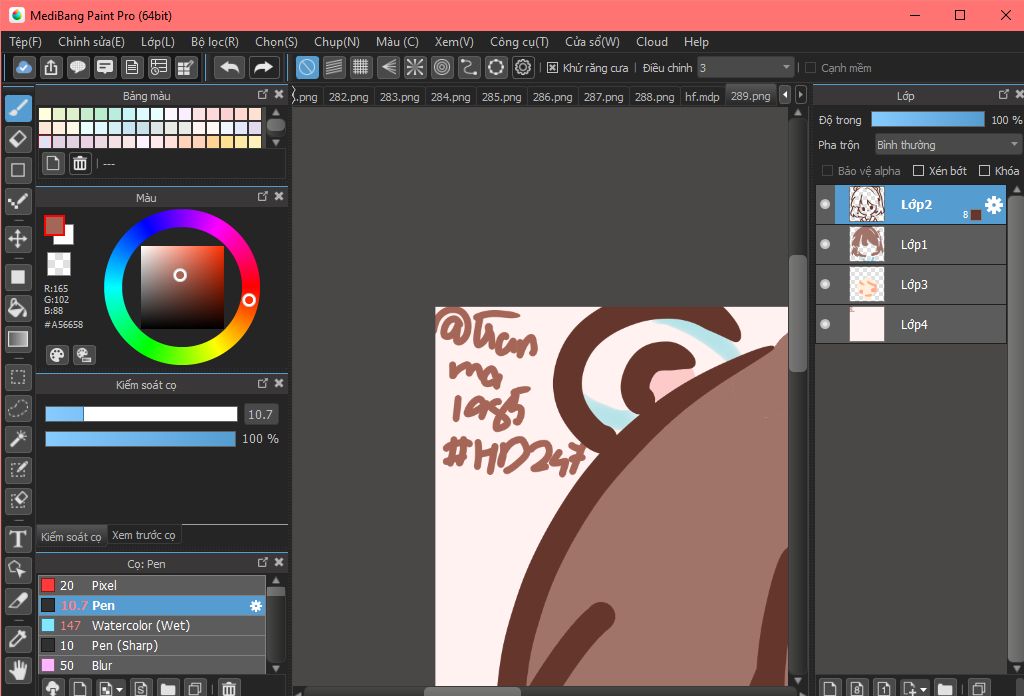Image resolution: width=1024 pixels, height=696 pixels.
Task: Click the Redo arrow in toolbar
Action: 263,67
